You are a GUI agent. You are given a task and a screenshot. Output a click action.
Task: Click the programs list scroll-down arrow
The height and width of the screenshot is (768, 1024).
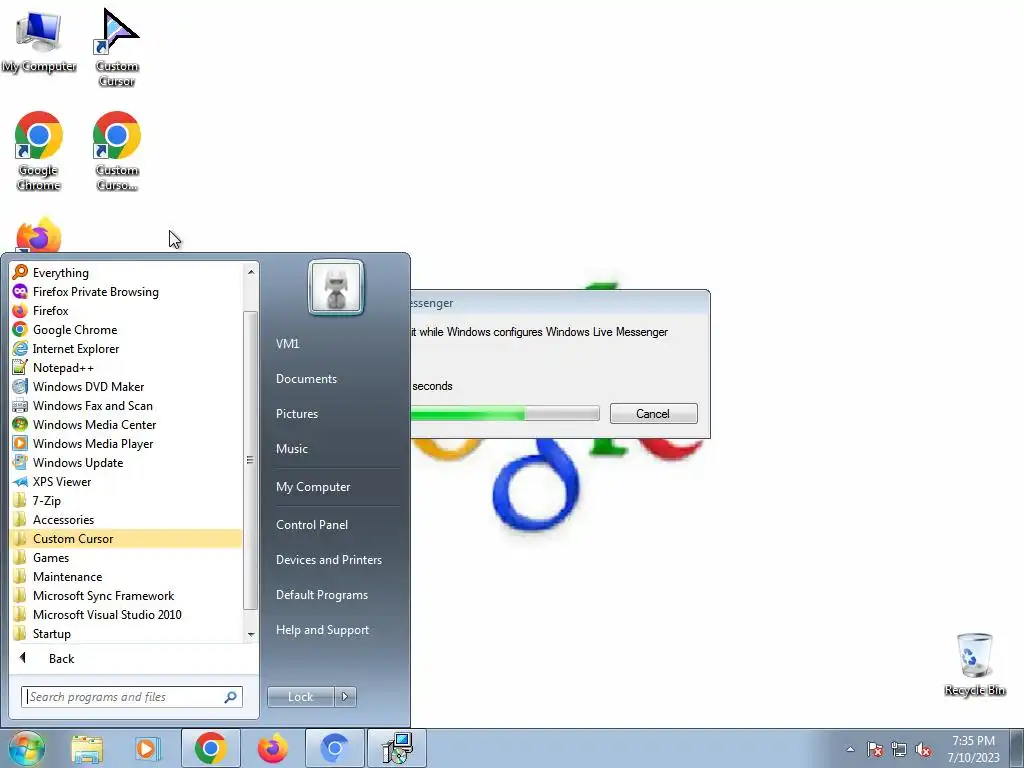251,634
